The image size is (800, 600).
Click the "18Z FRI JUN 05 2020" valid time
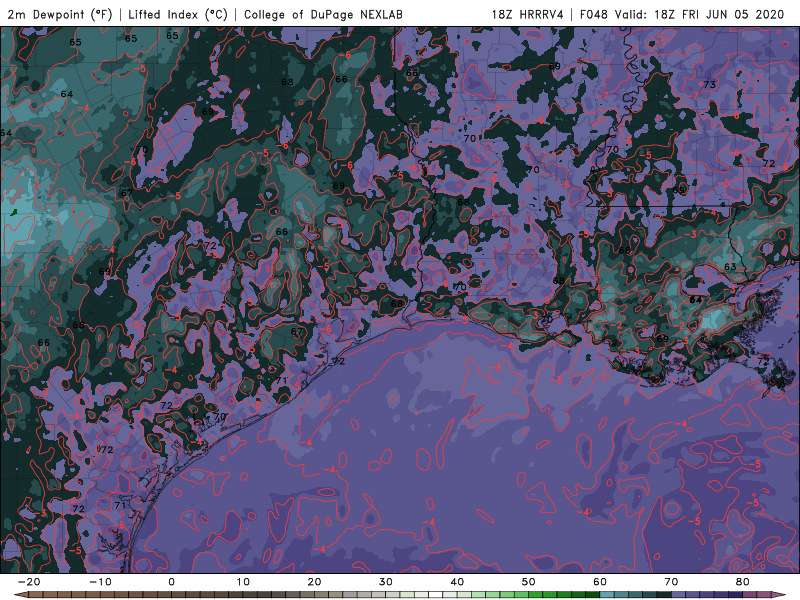(719, 14)
